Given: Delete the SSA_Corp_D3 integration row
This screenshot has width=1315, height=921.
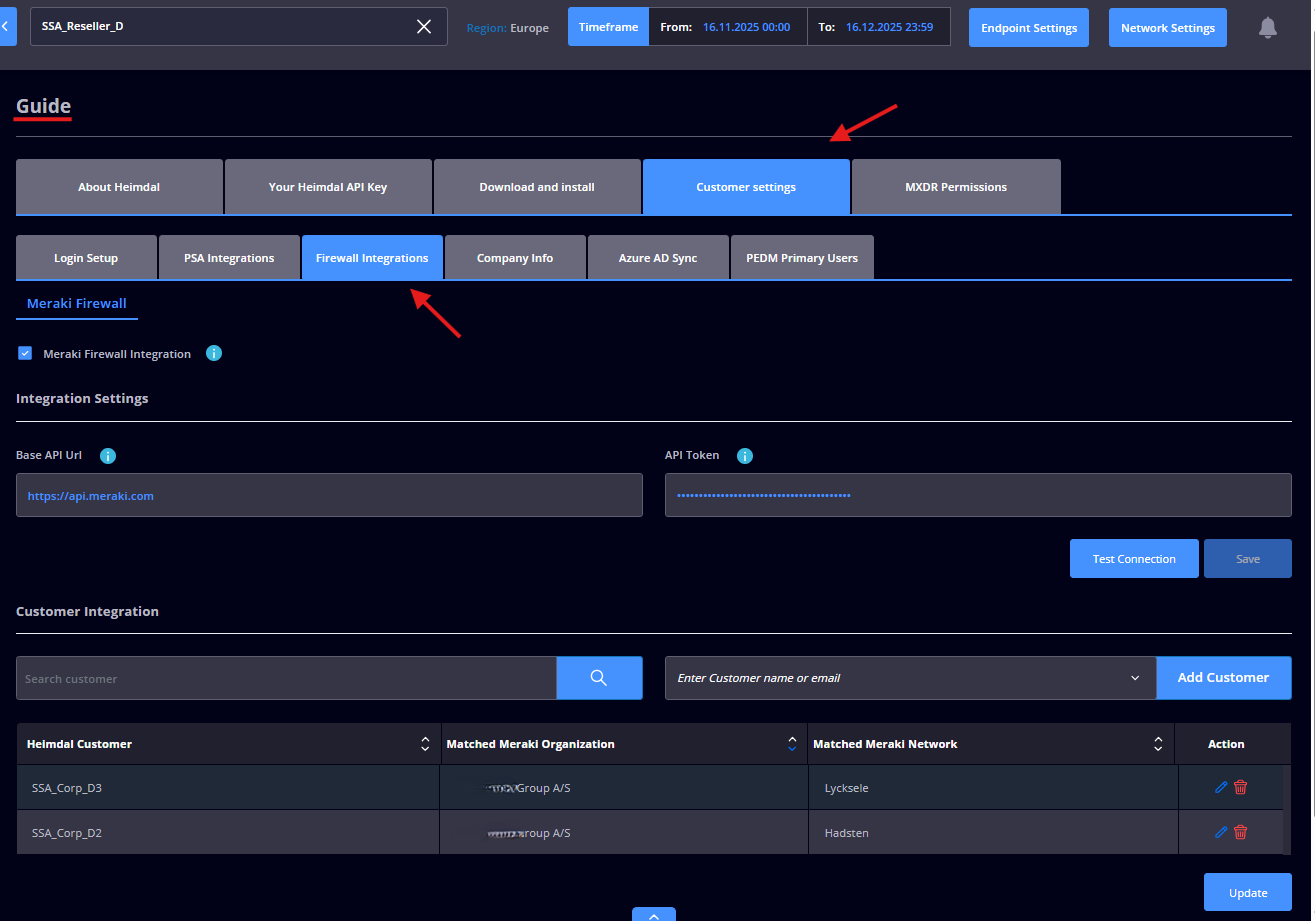Looking at the screenshot, I should 1241,788.
